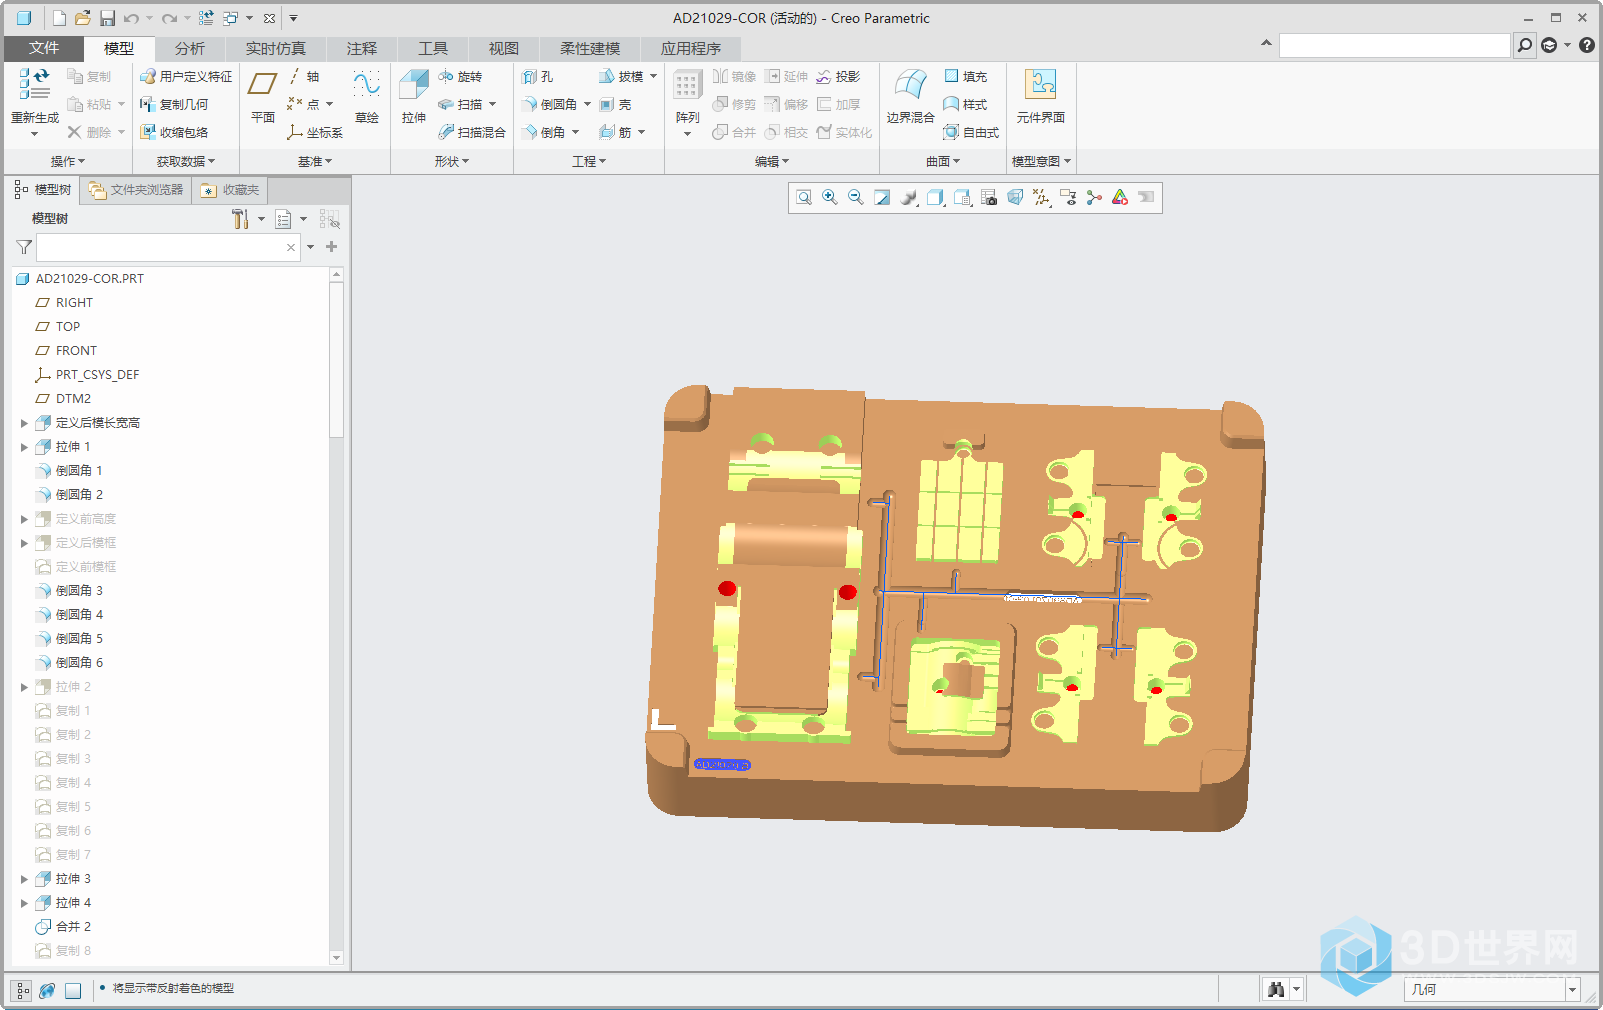Click the Refit view icon
This screenshot has width=1603, height=1010.
[x=804, y=198]
